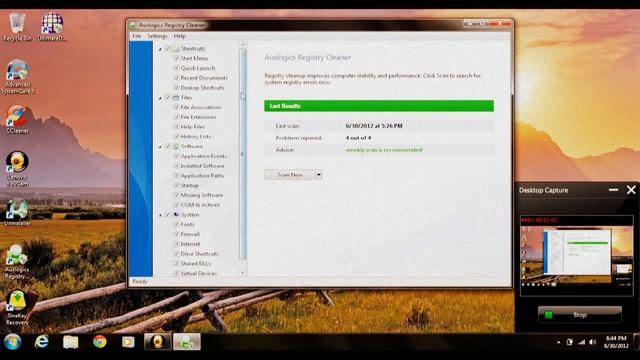Click 'weekly scan is recommended' advice text
This screenshot has height=360, width=640.
coord(384,150)
